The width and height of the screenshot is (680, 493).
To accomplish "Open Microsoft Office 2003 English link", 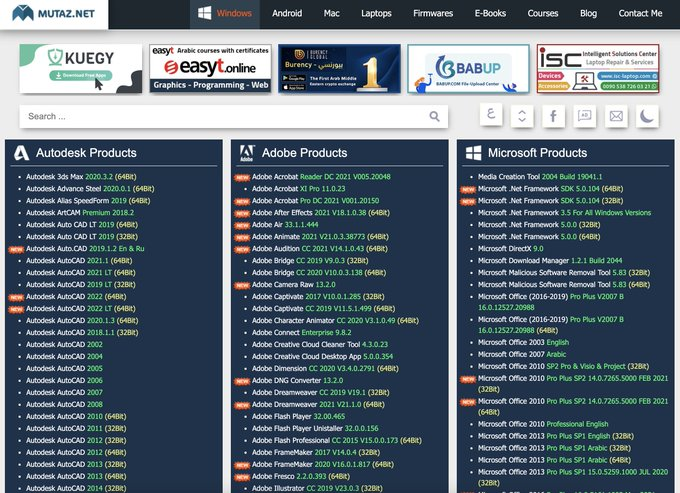I will coord(523,343).
